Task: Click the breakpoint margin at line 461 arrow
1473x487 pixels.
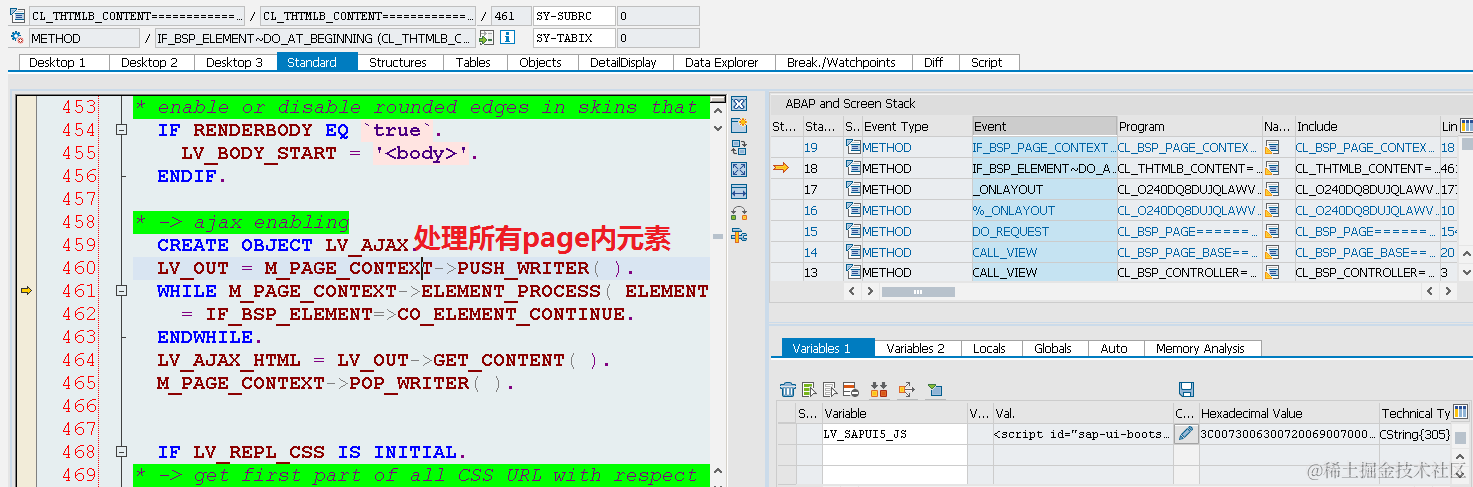Action: [27, 291]
